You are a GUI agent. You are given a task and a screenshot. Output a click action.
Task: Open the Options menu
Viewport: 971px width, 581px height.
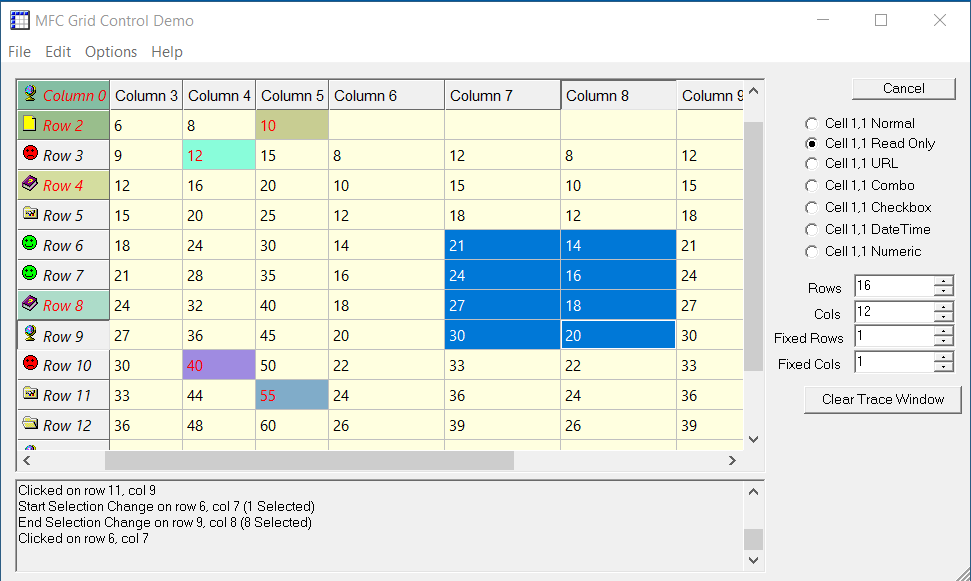click(x=111, y=52)
